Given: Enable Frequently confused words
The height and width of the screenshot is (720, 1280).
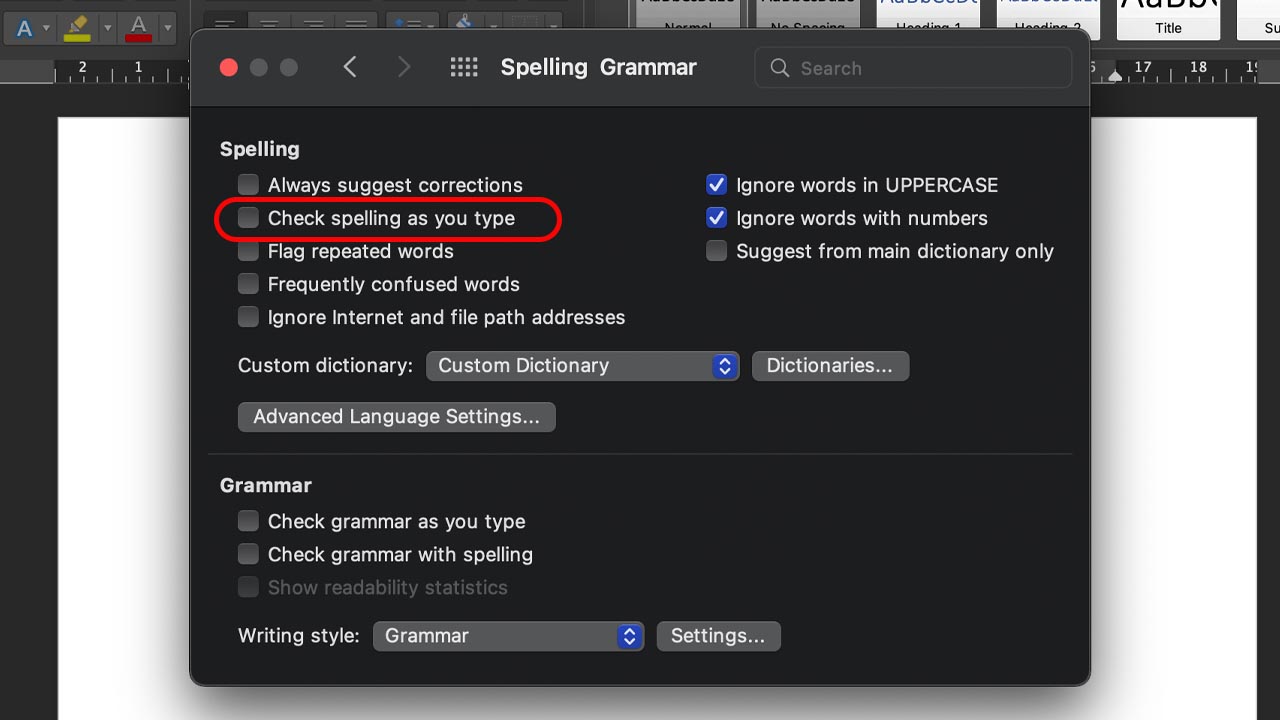Looking at the screenshot, I should pos(248,284).
